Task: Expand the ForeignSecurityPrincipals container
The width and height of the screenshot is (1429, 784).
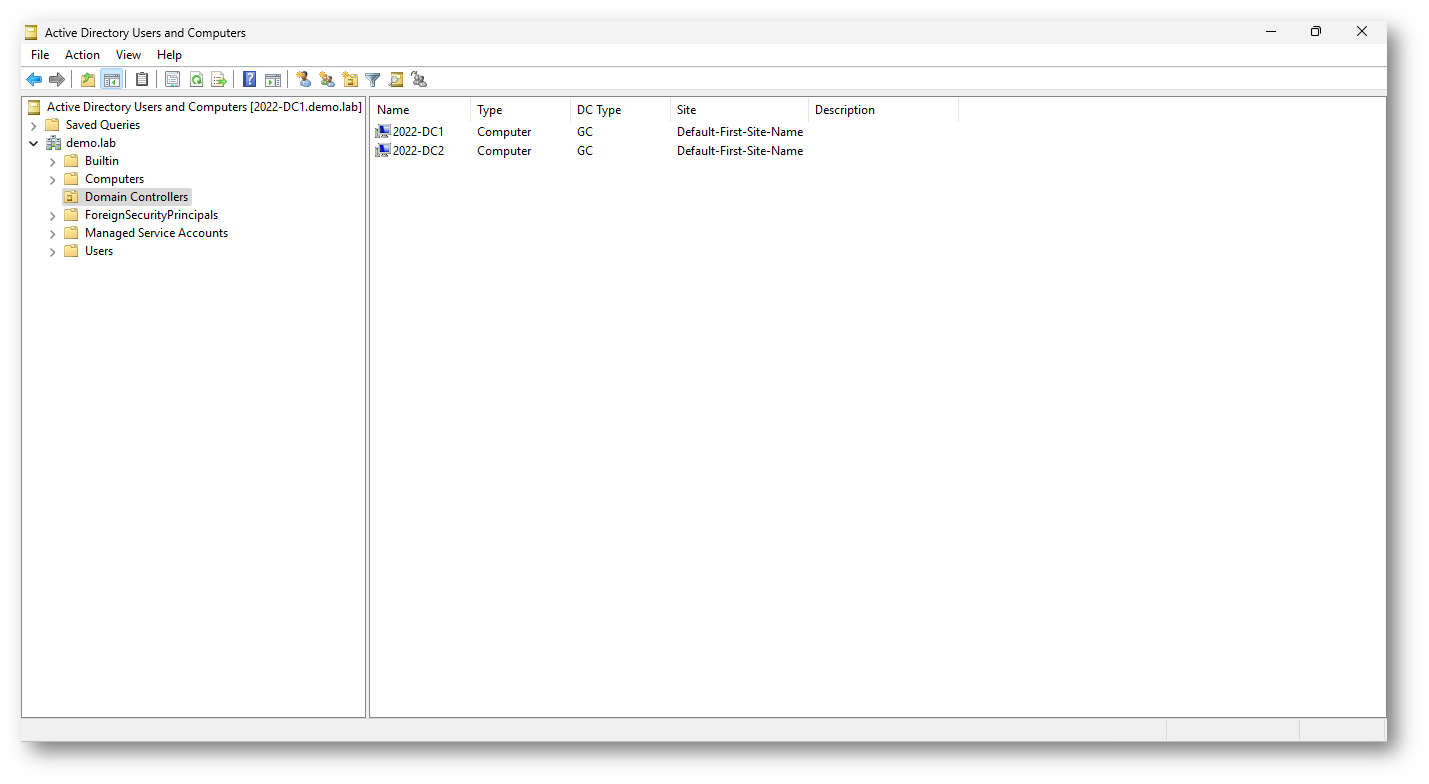Action: pos(52,215)
